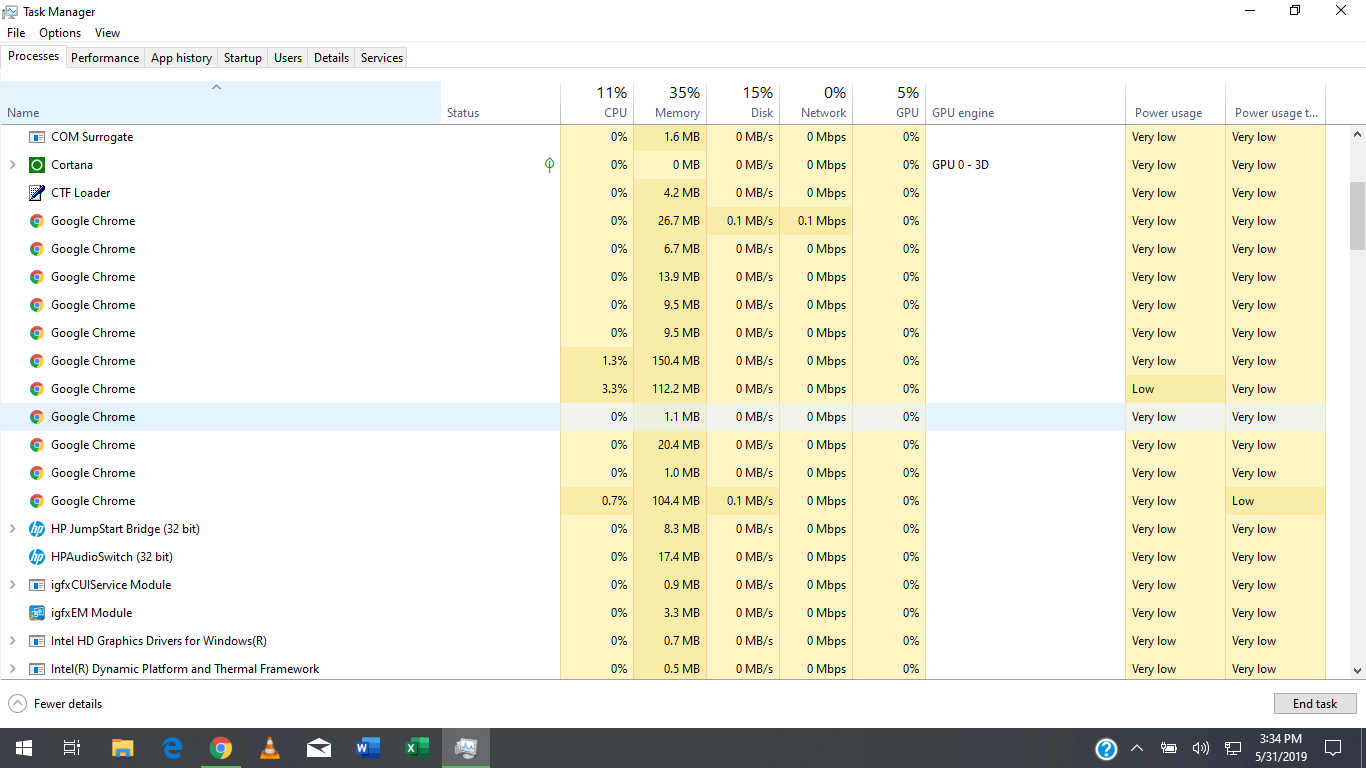The height and width of the screenshot is (768, 1366).
Task: Click the Task Manager taskbar icon
Action: pyautogui.click(x=466, y=748)
